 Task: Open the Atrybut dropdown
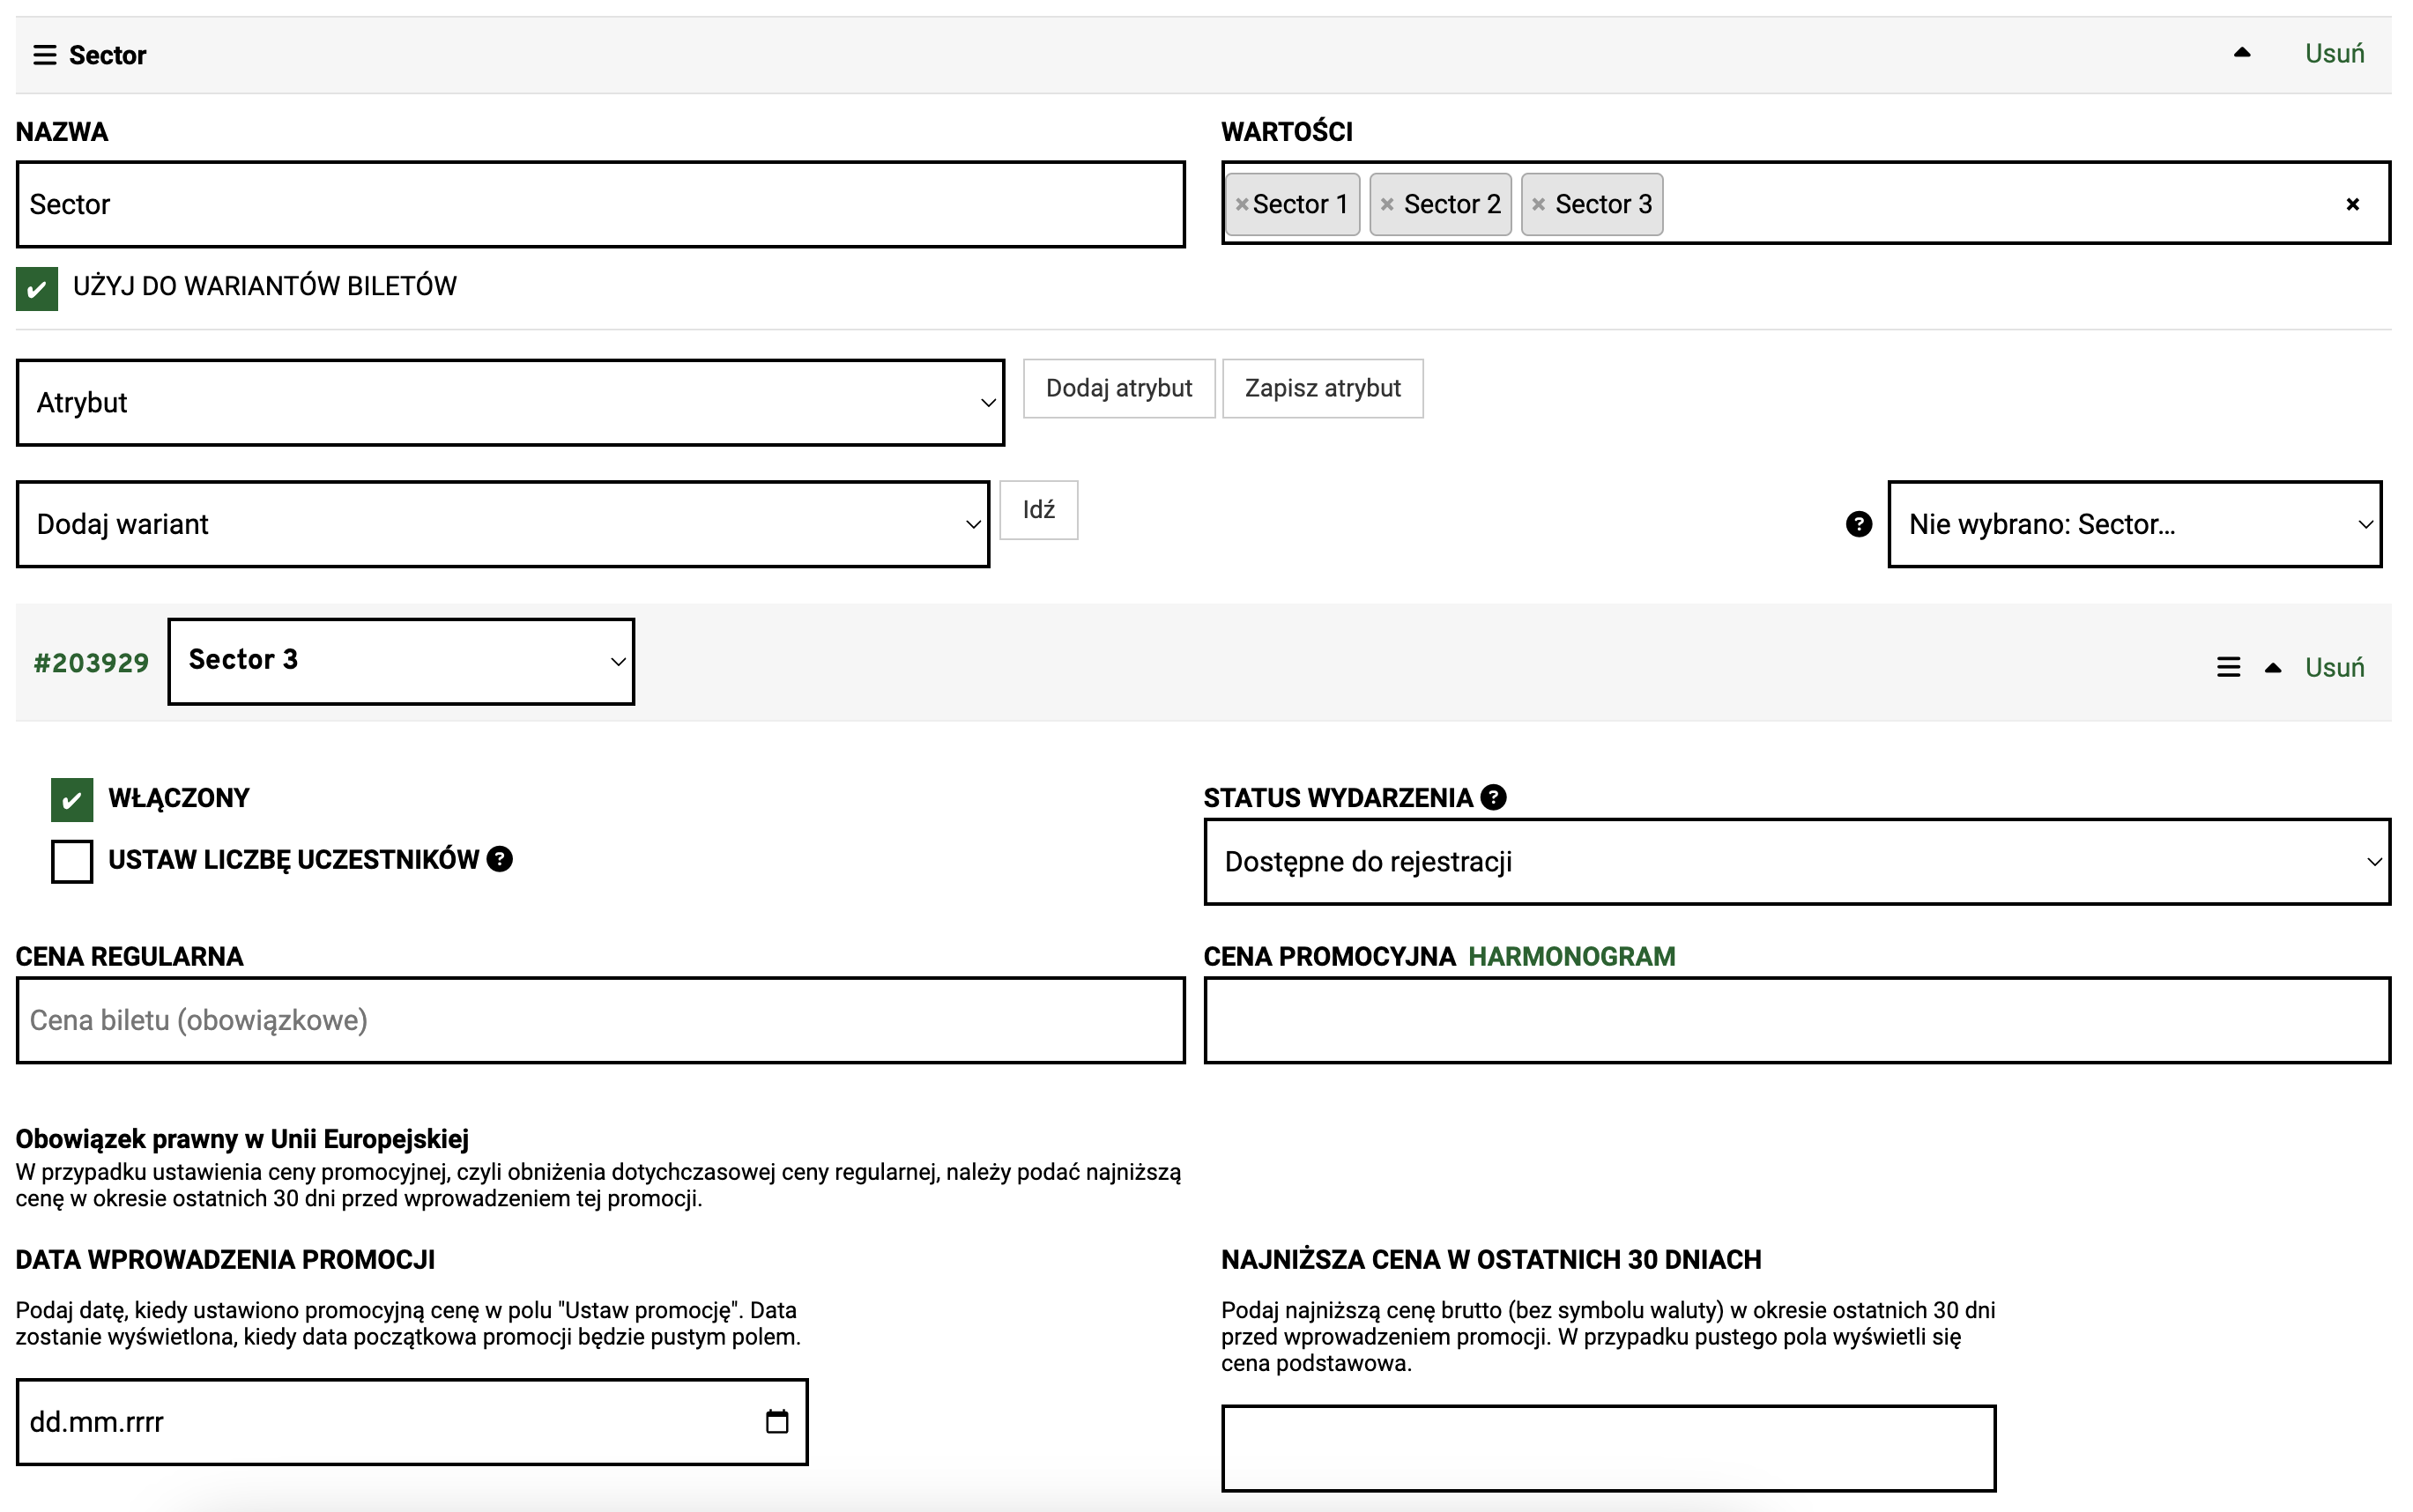click(510, 402)
